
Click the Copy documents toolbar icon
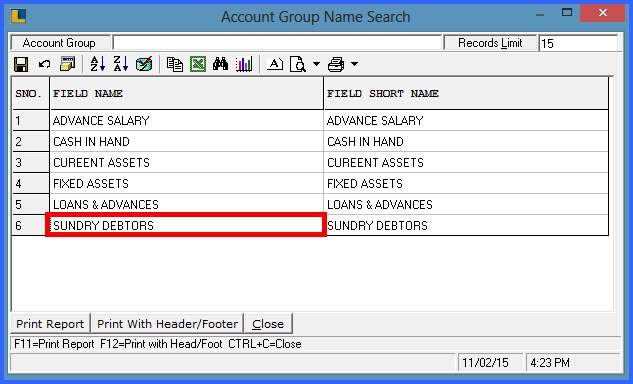175,64
